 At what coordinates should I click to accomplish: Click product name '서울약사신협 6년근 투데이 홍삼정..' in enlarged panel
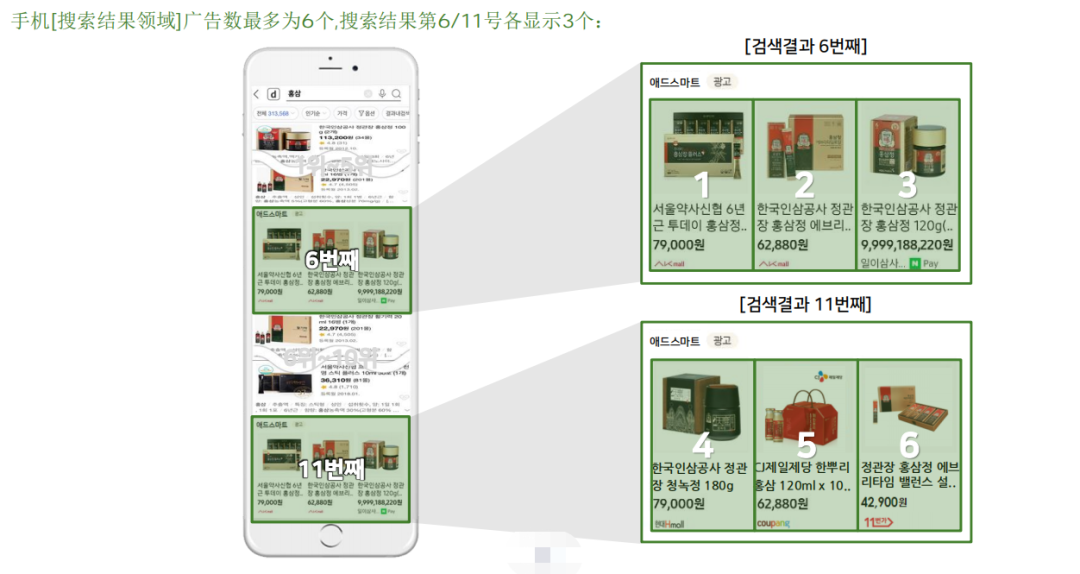700,217
